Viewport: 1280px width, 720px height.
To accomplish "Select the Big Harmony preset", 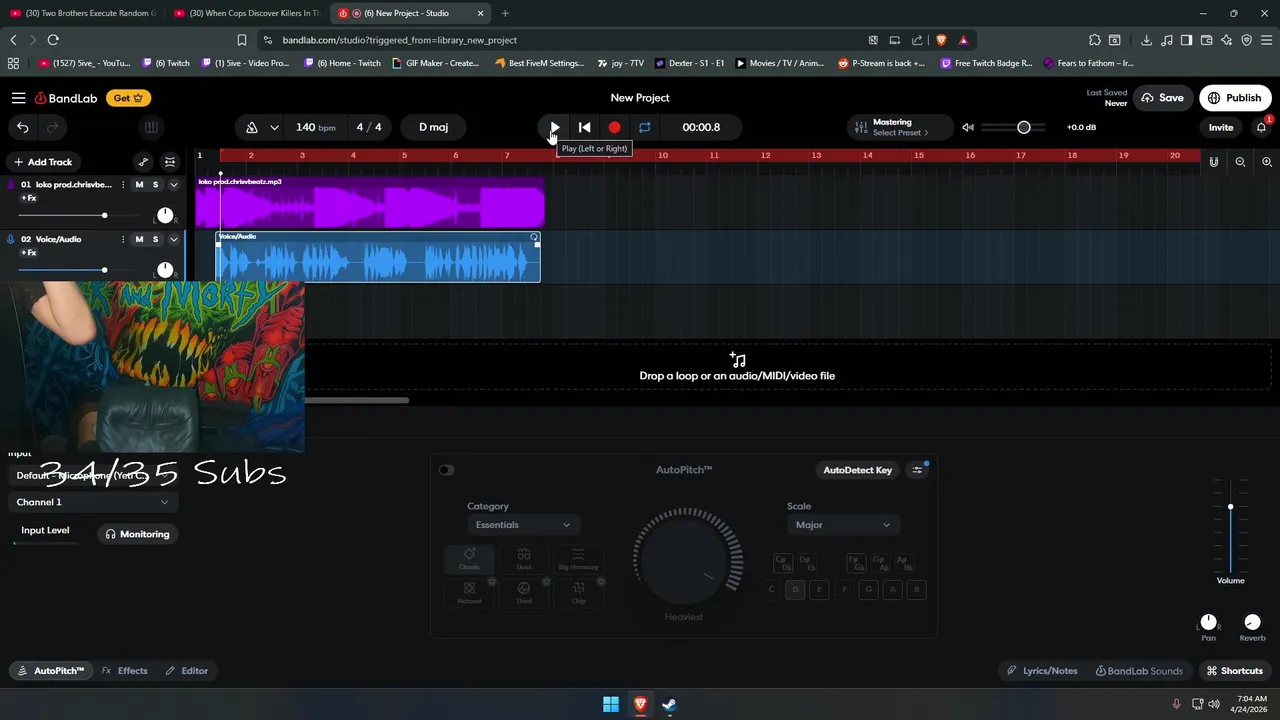I will point(578,559).
